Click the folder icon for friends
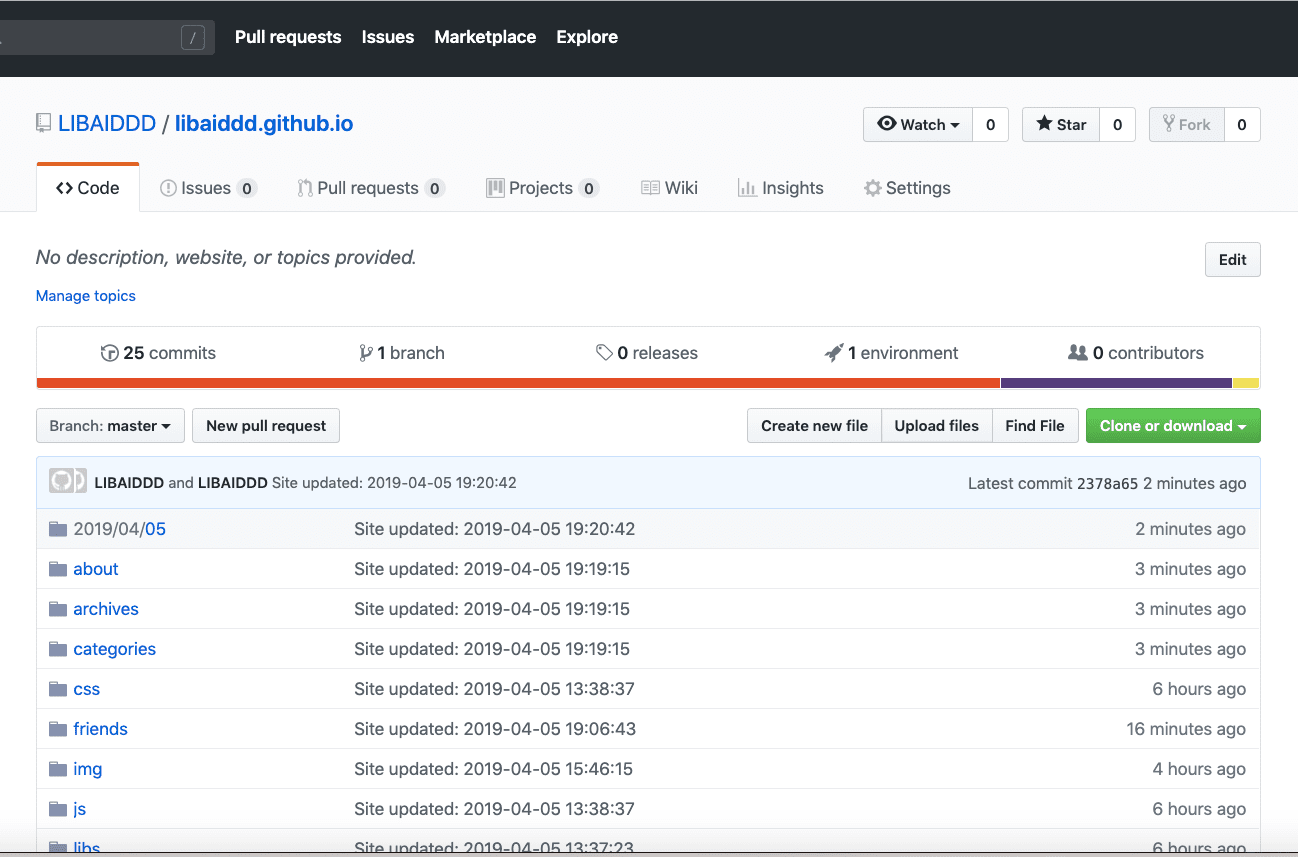This screenshot has width=1298, height=857. [58, 729]
